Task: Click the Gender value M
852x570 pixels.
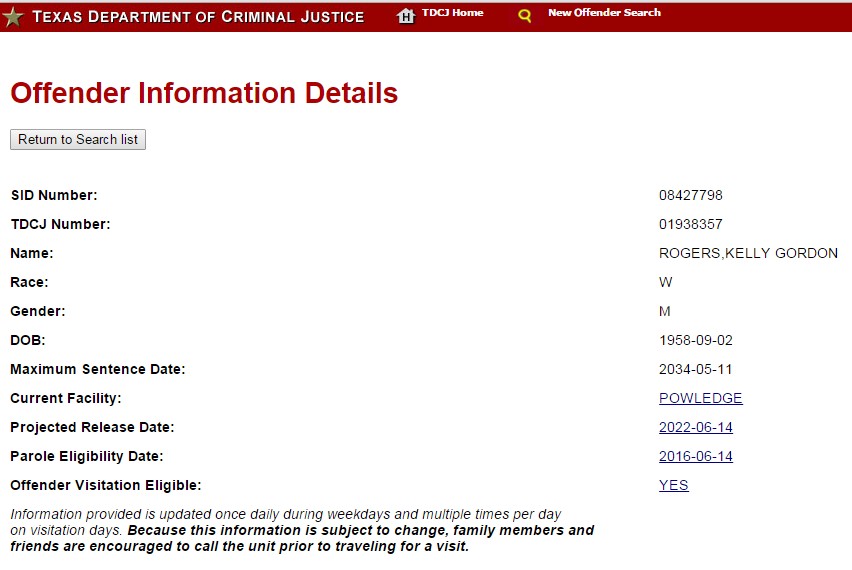Action: (665, 311)
